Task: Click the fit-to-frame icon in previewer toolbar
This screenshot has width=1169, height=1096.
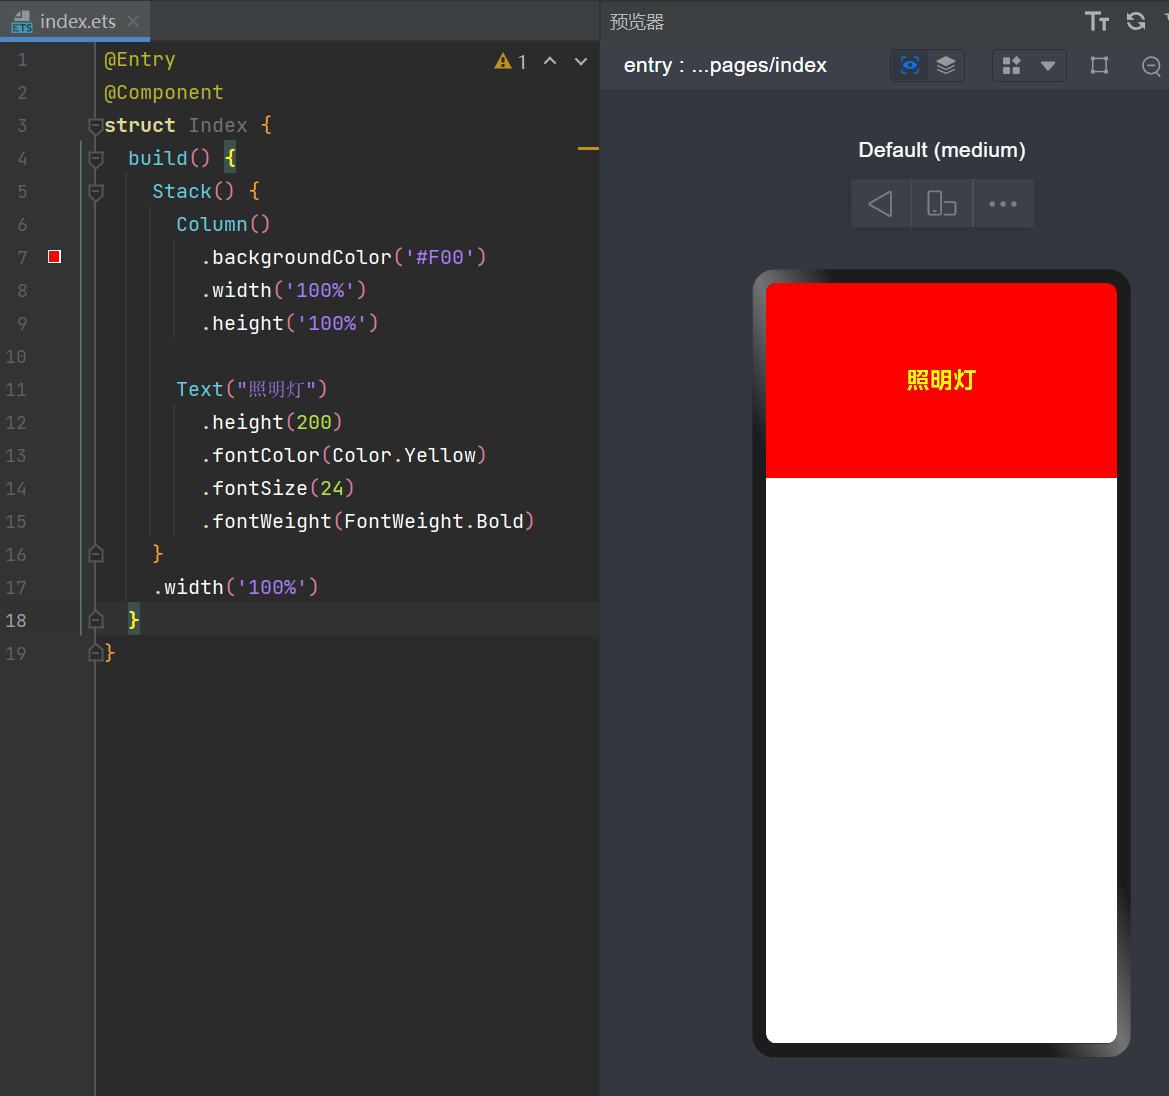Action: tap(1099, 66)
